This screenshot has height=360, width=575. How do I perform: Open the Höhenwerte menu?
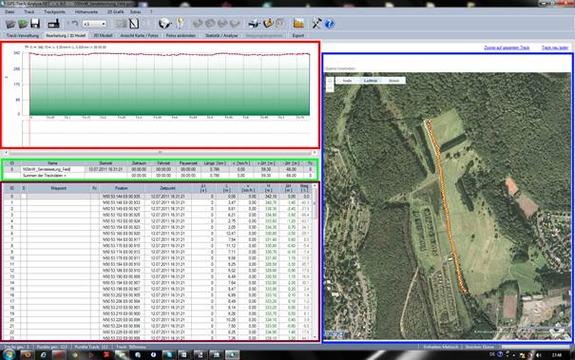[86, 12]
